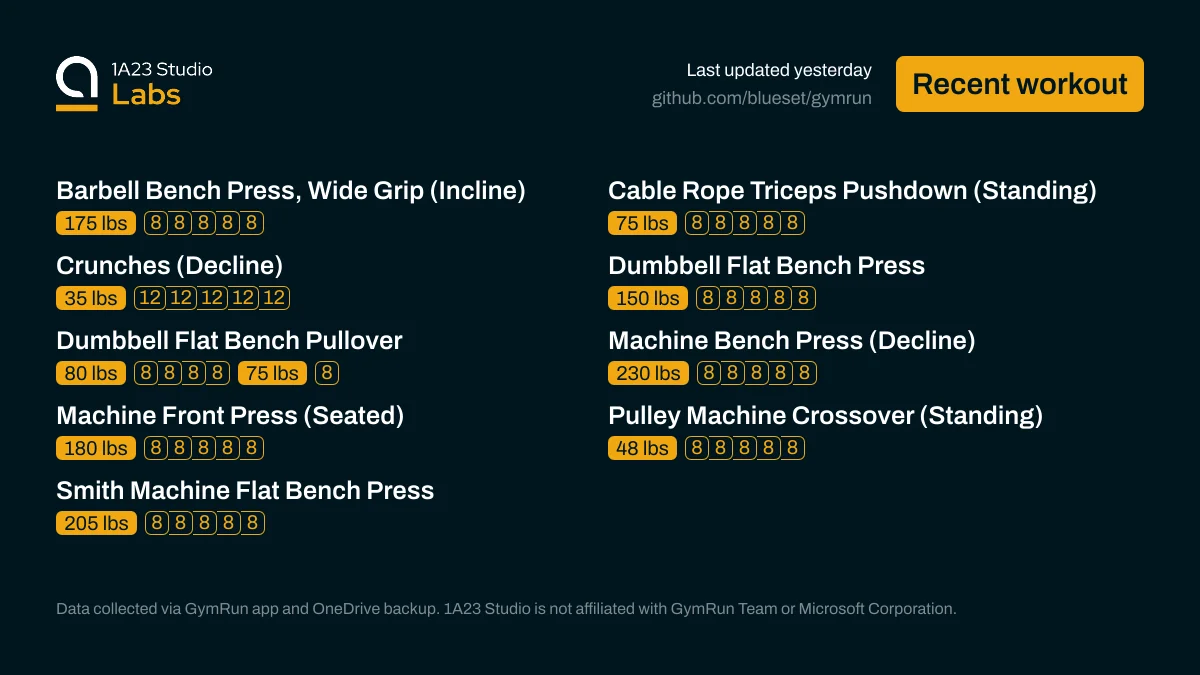Open the Smith Machine Flat Bench Press exercise
The width and height of the screenshot is (1200, 675).
245,490
